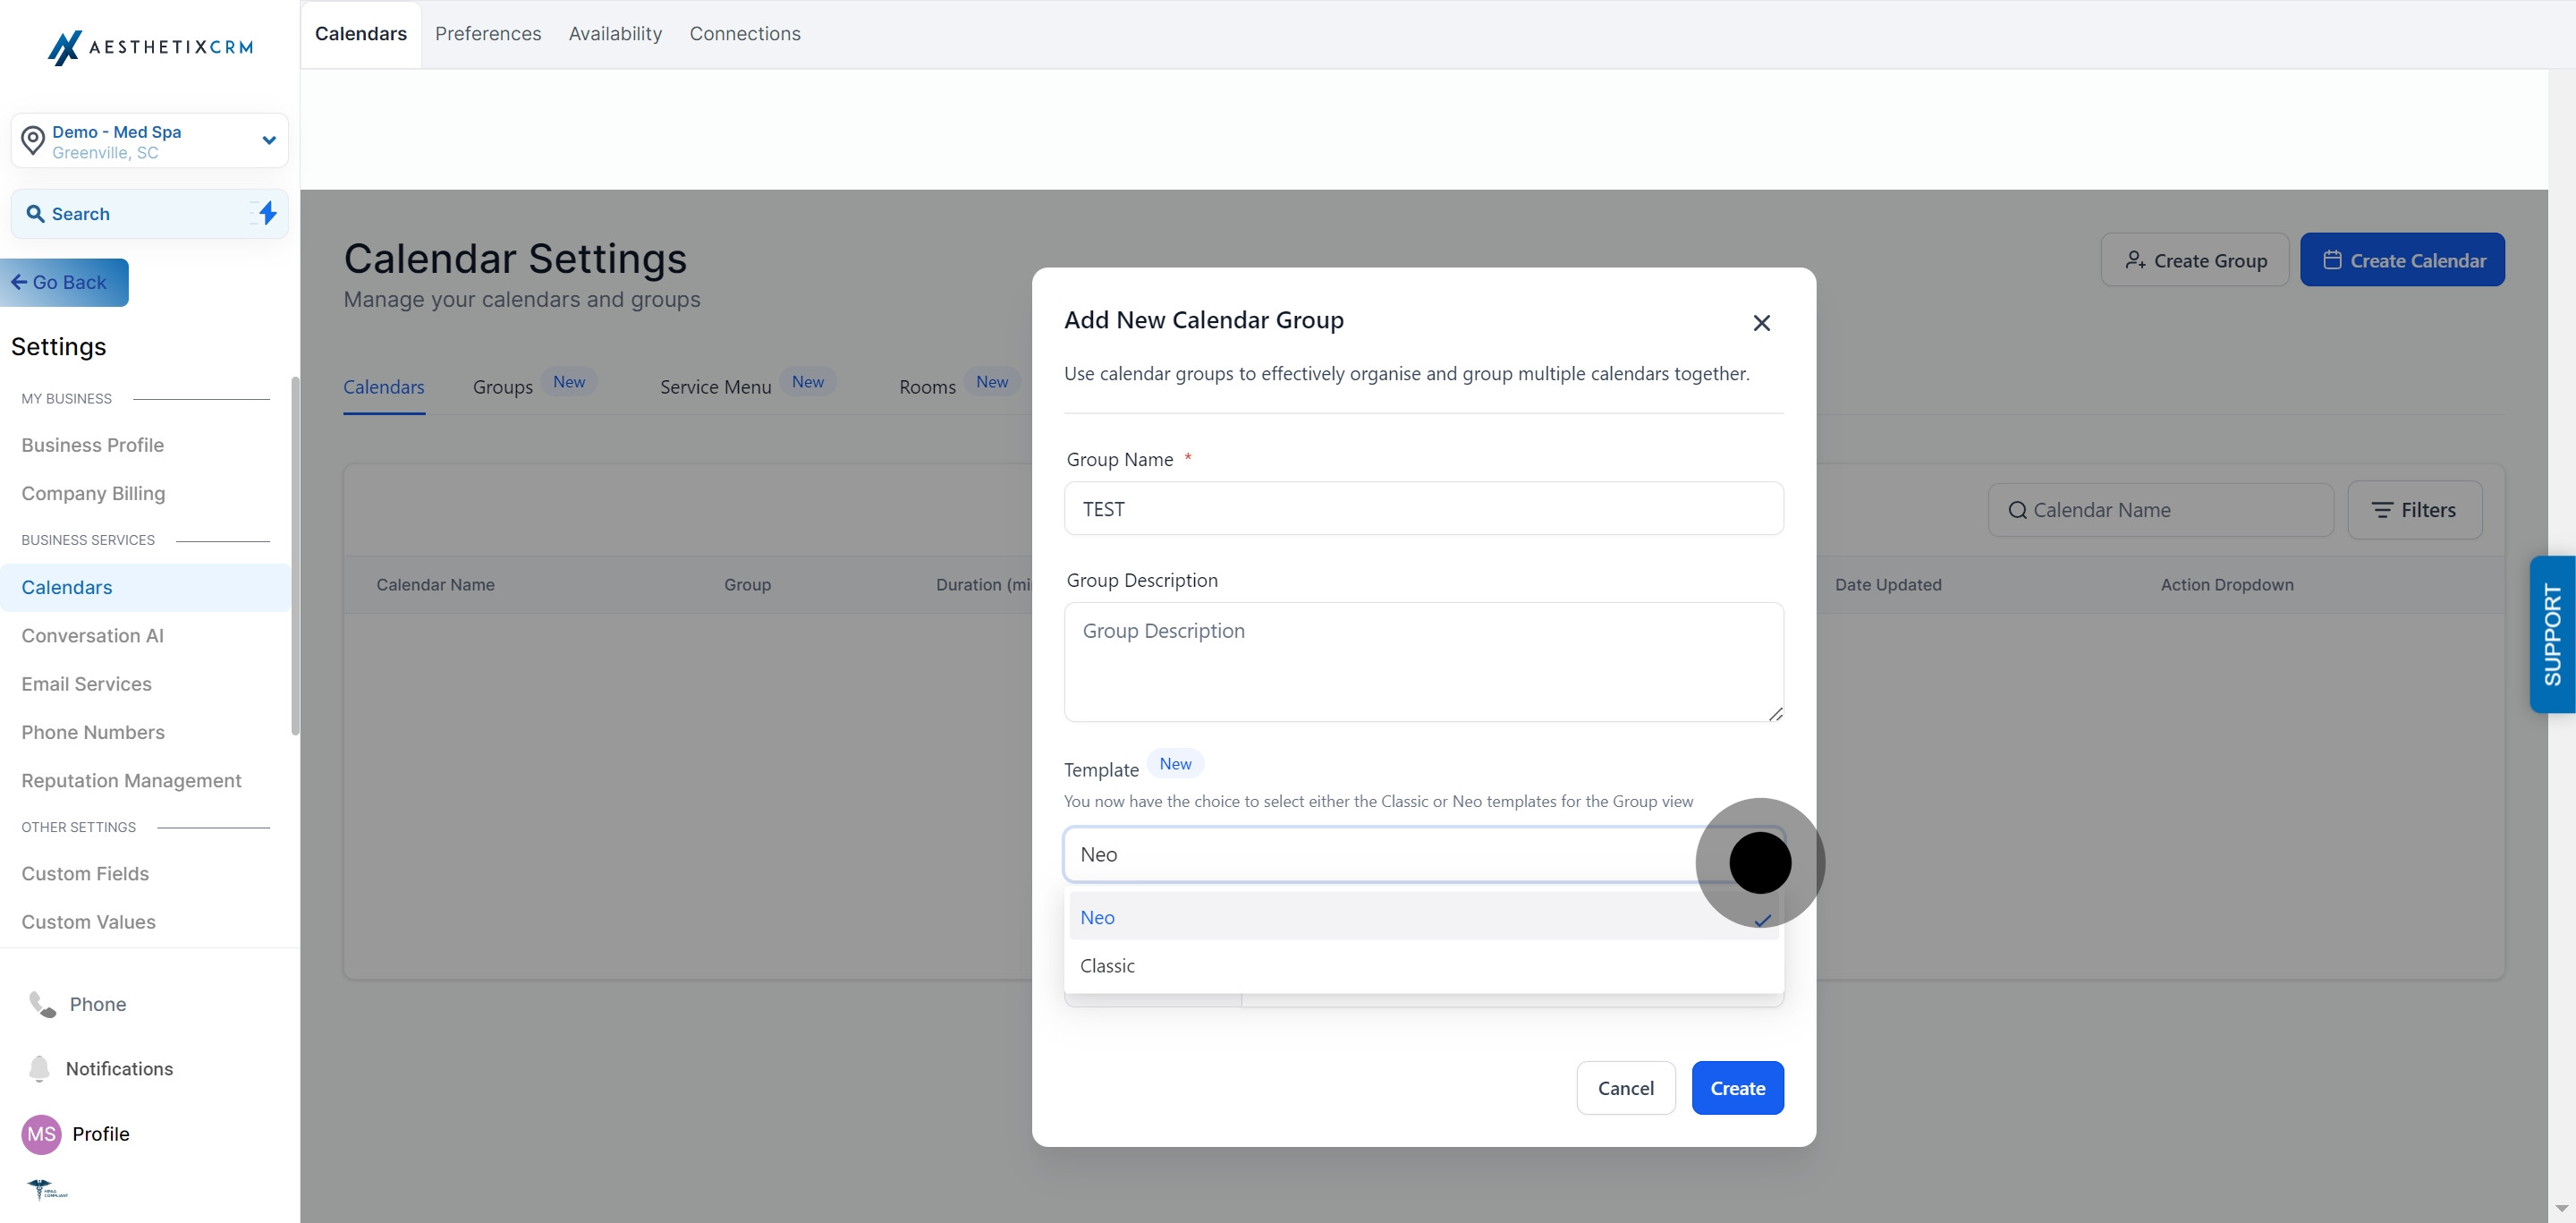Click the location pin icon
Screen dimensions: 2576x1223
tap(33, 141)
